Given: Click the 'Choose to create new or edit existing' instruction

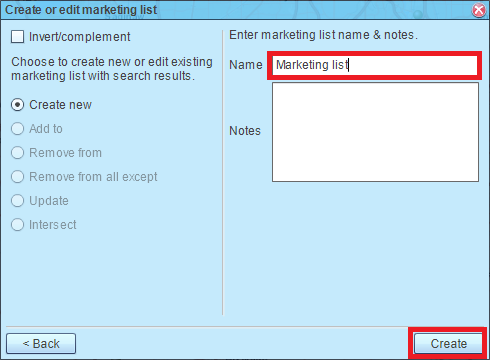Looking at the screenshot, I should (x=112, y=69).
